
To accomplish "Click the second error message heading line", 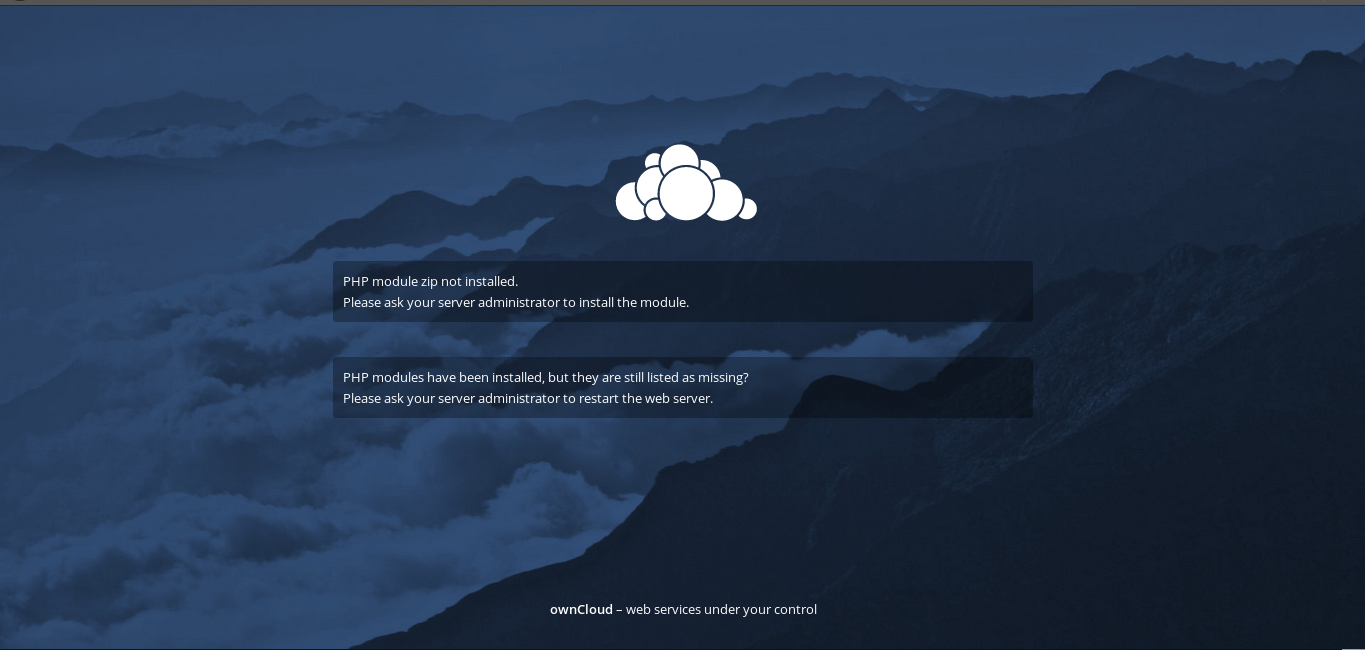I will (546, 377).
